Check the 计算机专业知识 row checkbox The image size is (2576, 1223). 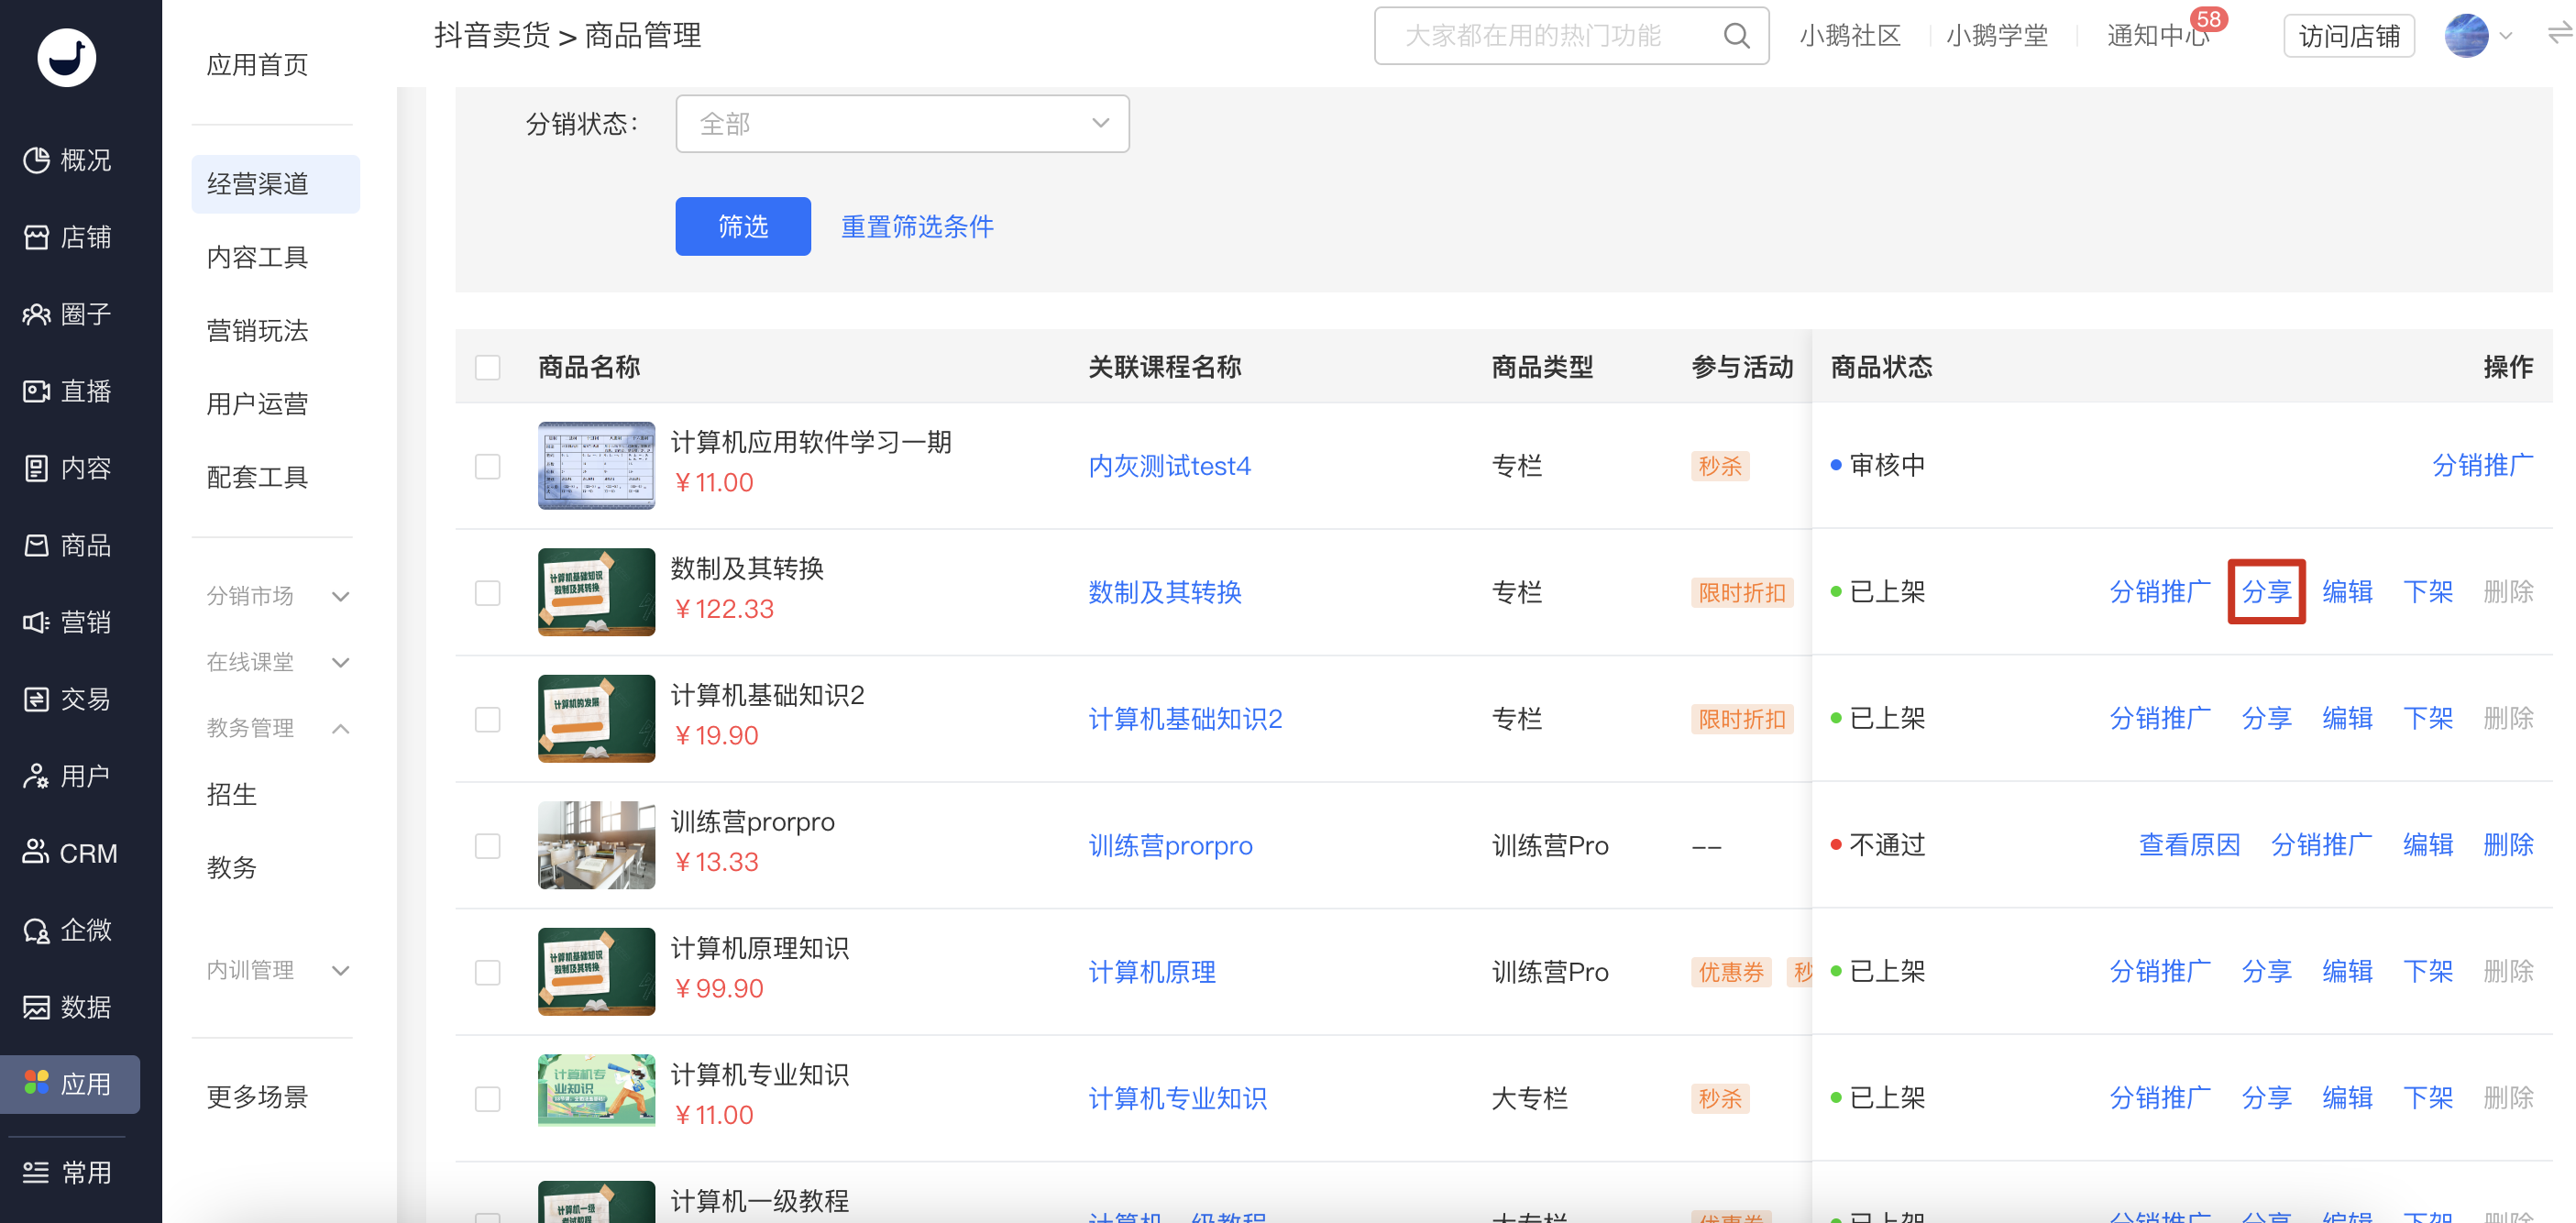pyautogui.click(x=488, y=1099)
